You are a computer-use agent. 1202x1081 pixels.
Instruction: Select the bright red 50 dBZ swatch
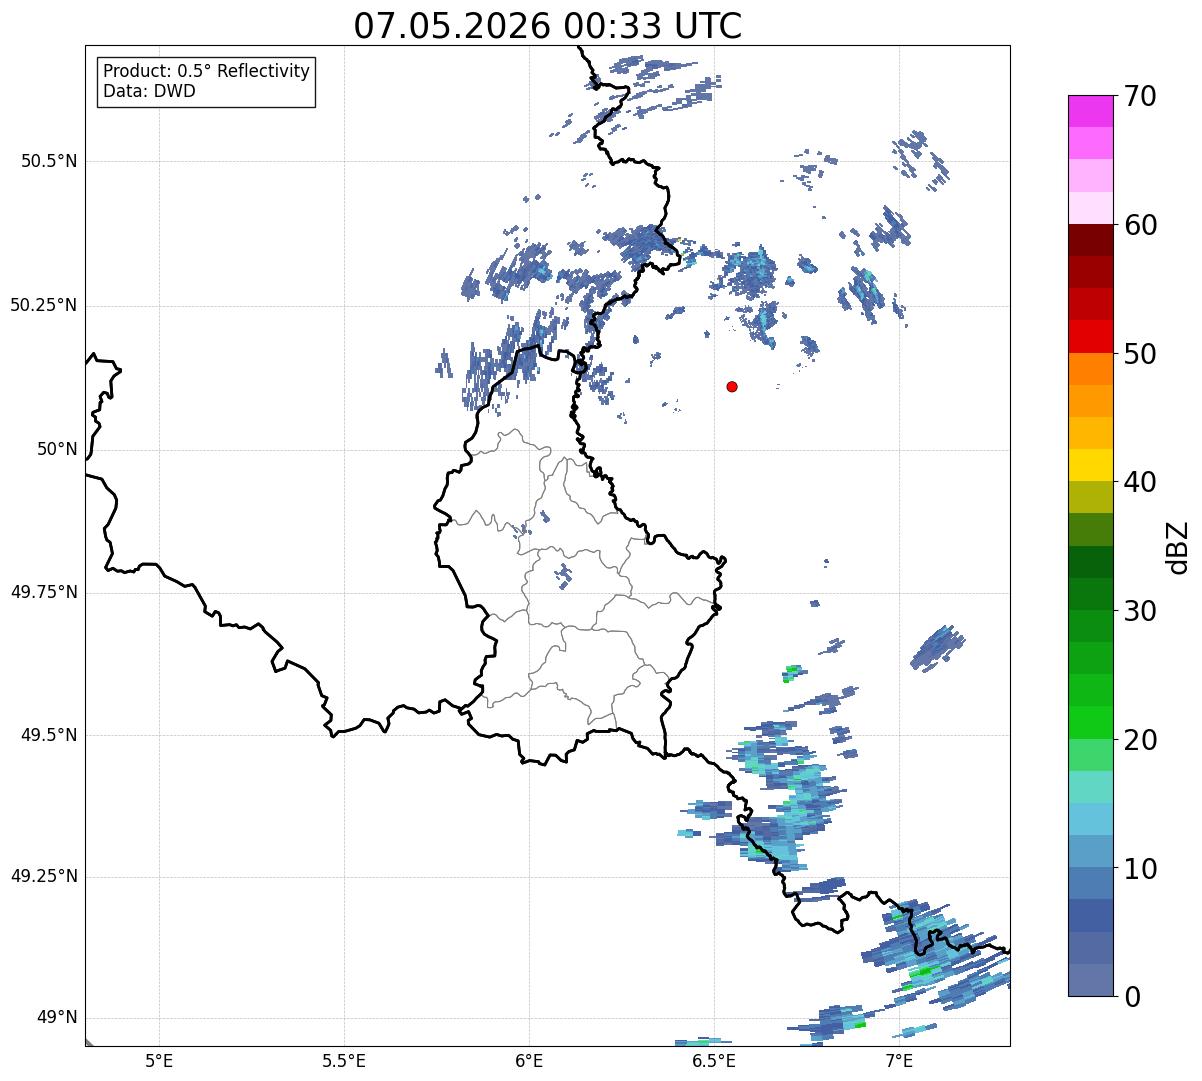tap(1091, 336)
